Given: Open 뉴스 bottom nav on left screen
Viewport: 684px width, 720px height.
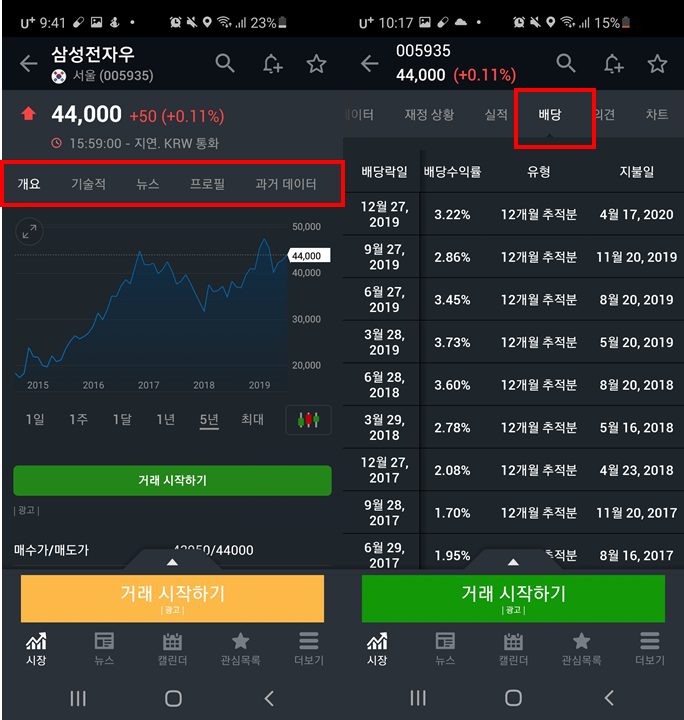Looking at the screenshot, I should coord(104,649).
